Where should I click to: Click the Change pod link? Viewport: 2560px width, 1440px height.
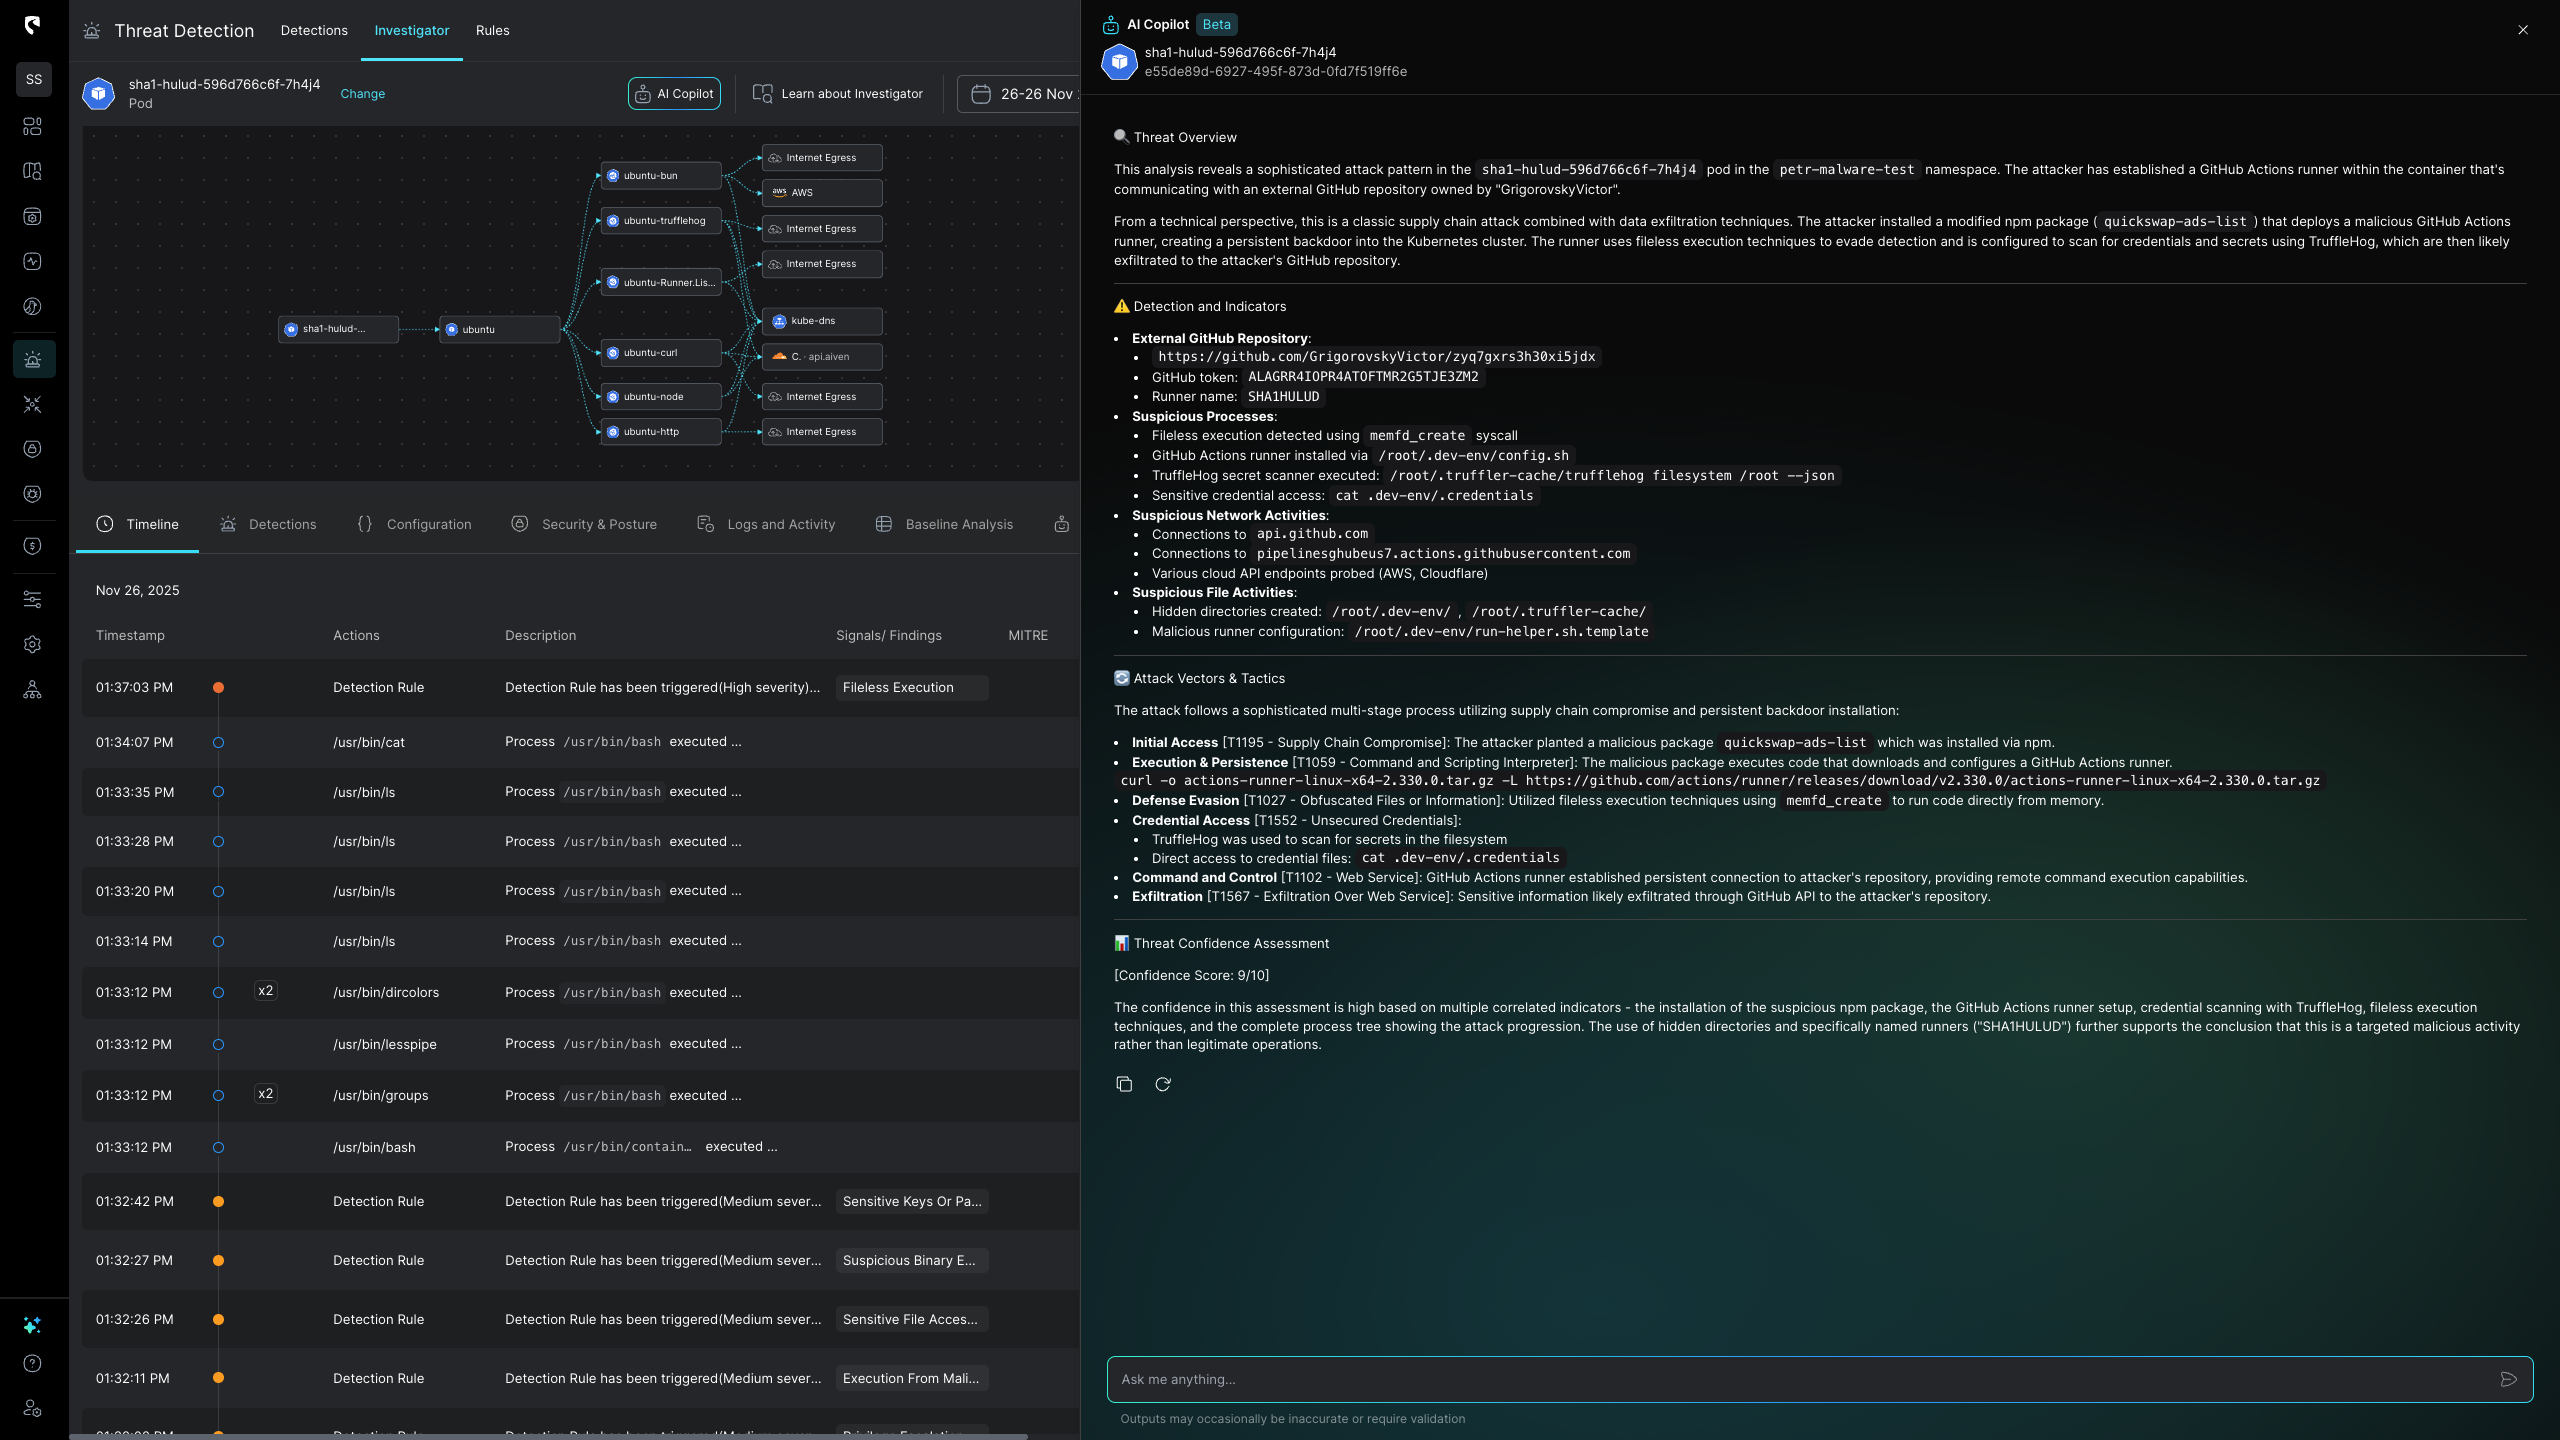362,94
